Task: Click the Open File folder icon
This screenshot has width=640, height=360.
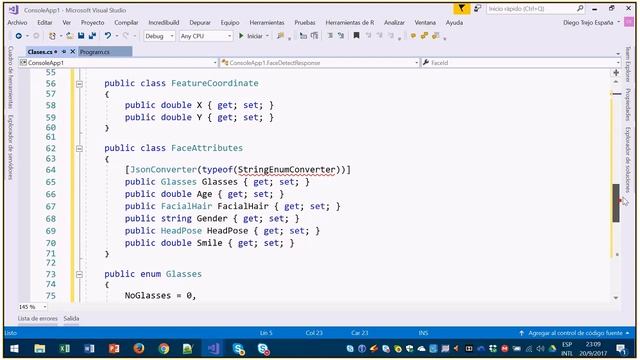Action: 70,36
